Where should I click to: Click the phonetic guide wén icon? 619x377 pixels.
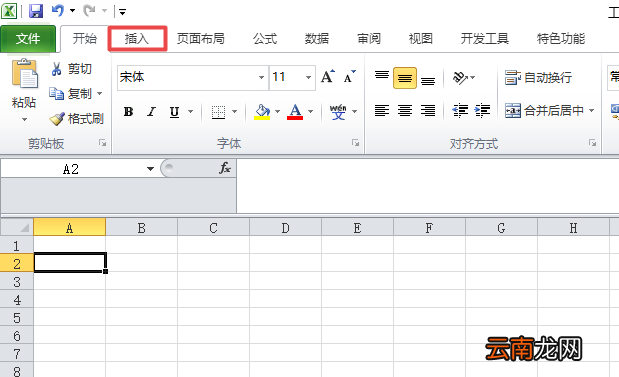coord(338,112)
